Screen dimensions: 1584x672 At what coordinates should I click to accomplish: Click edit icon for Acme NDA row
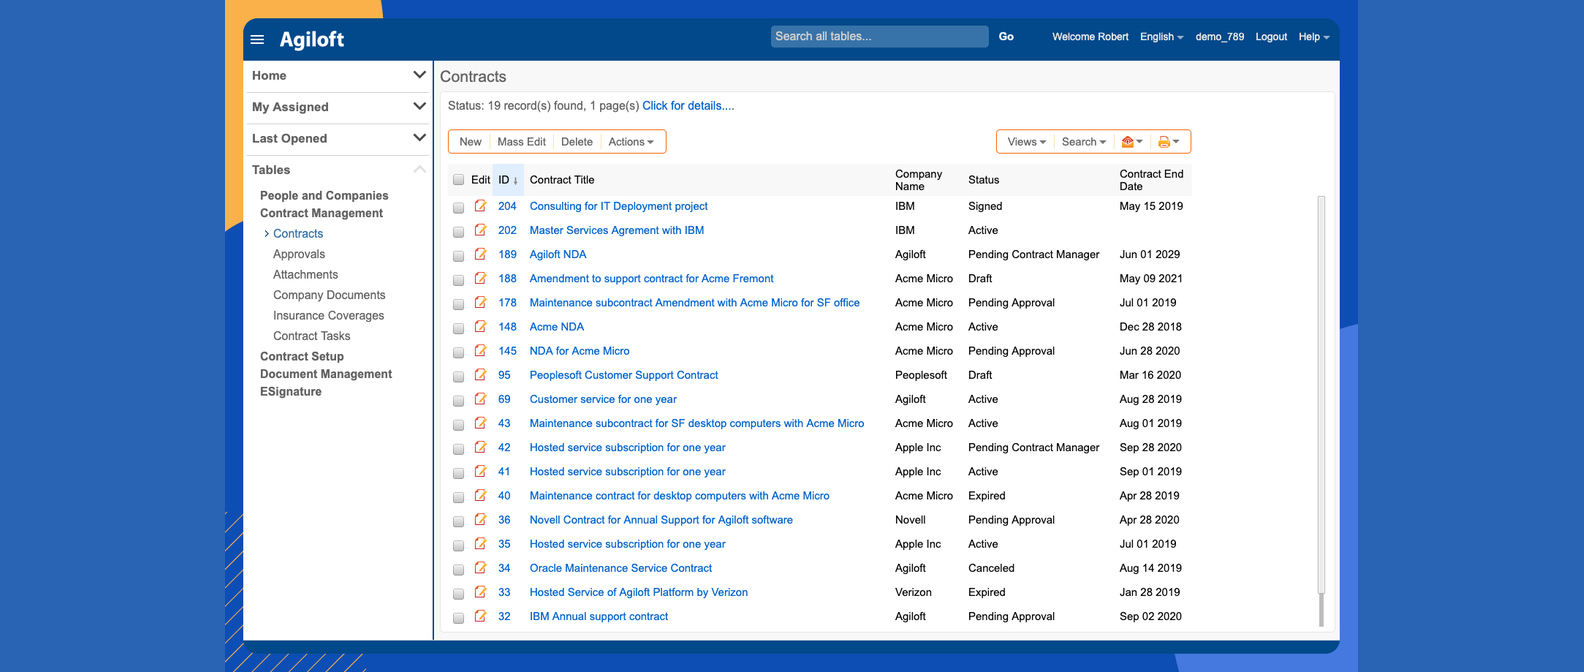click(x=480, y=326)
